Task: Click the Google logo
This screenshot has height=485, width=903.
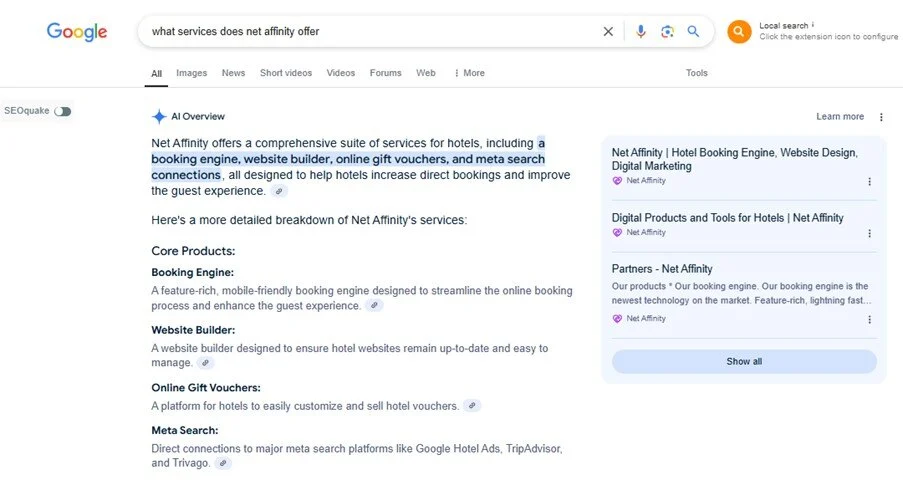Action: tap(77, 32)
